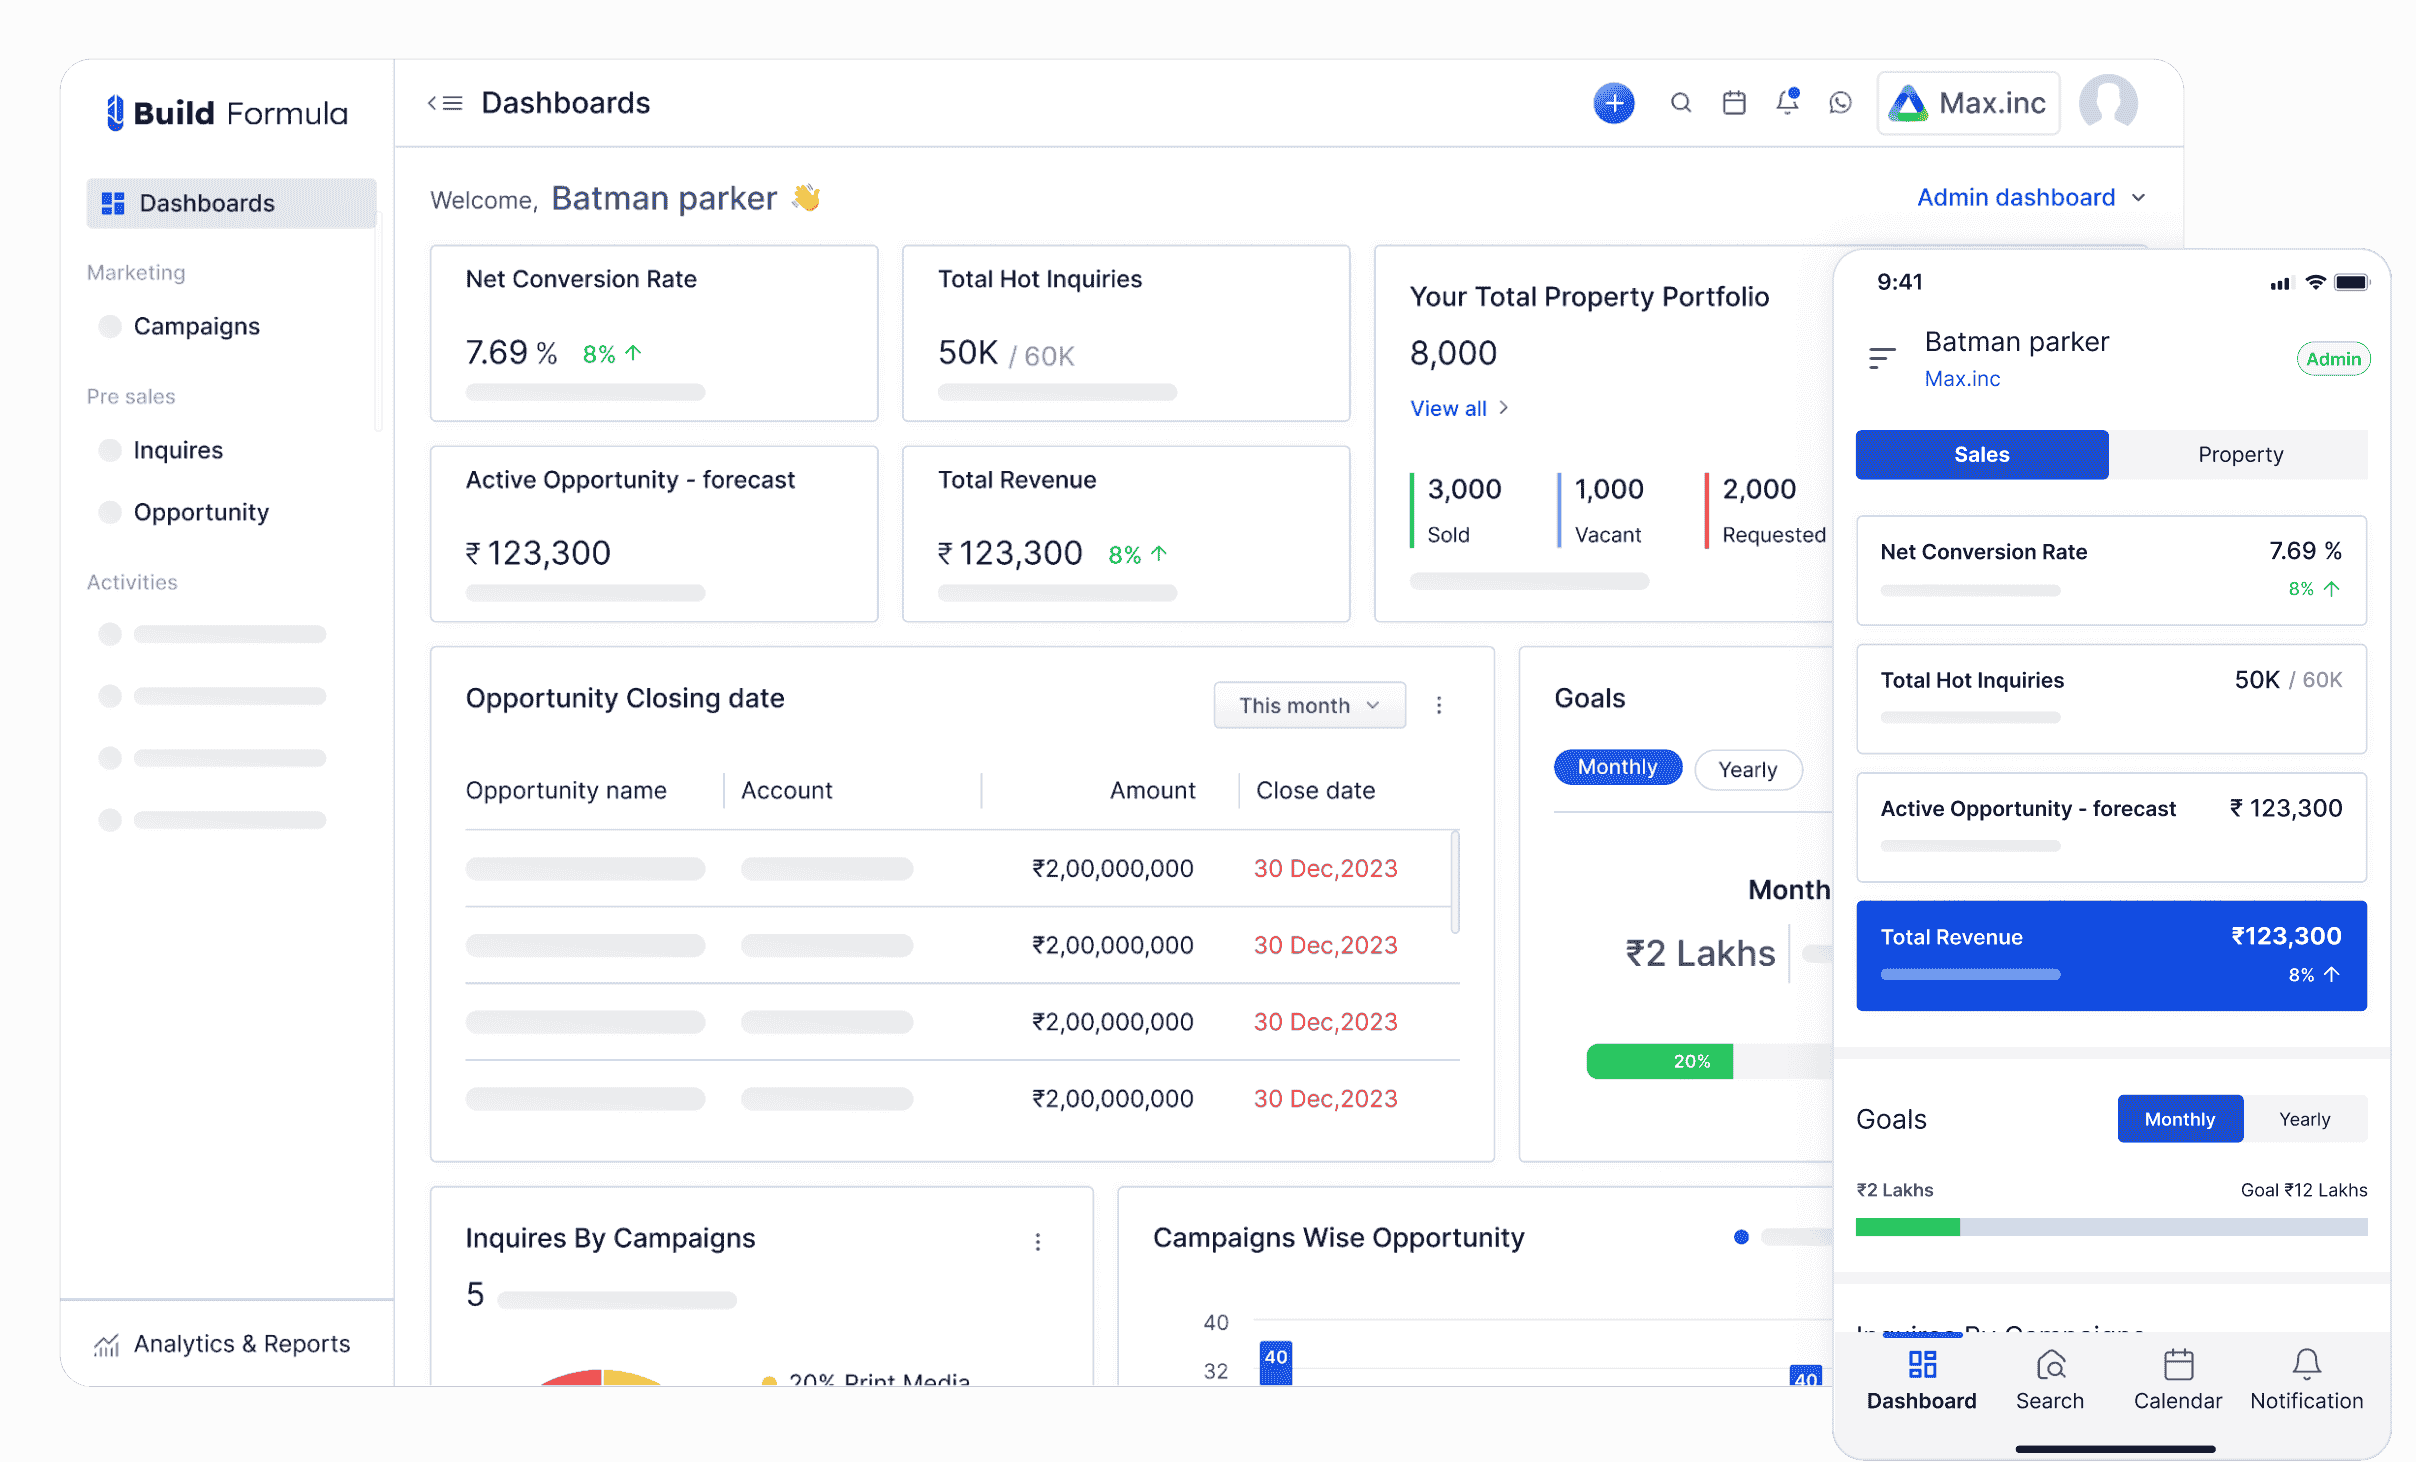Open WhatsApp chat icon in header
This screenshot has width=2416, height=1462.
click(x=1840, y=103)
